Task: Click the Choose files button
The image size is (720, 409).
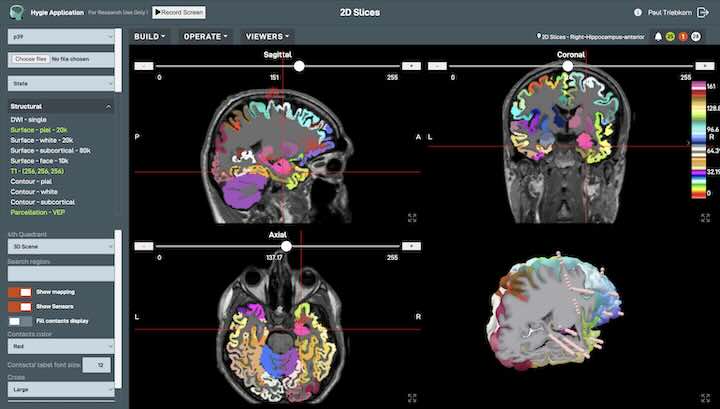Action: tap(29, 59)
